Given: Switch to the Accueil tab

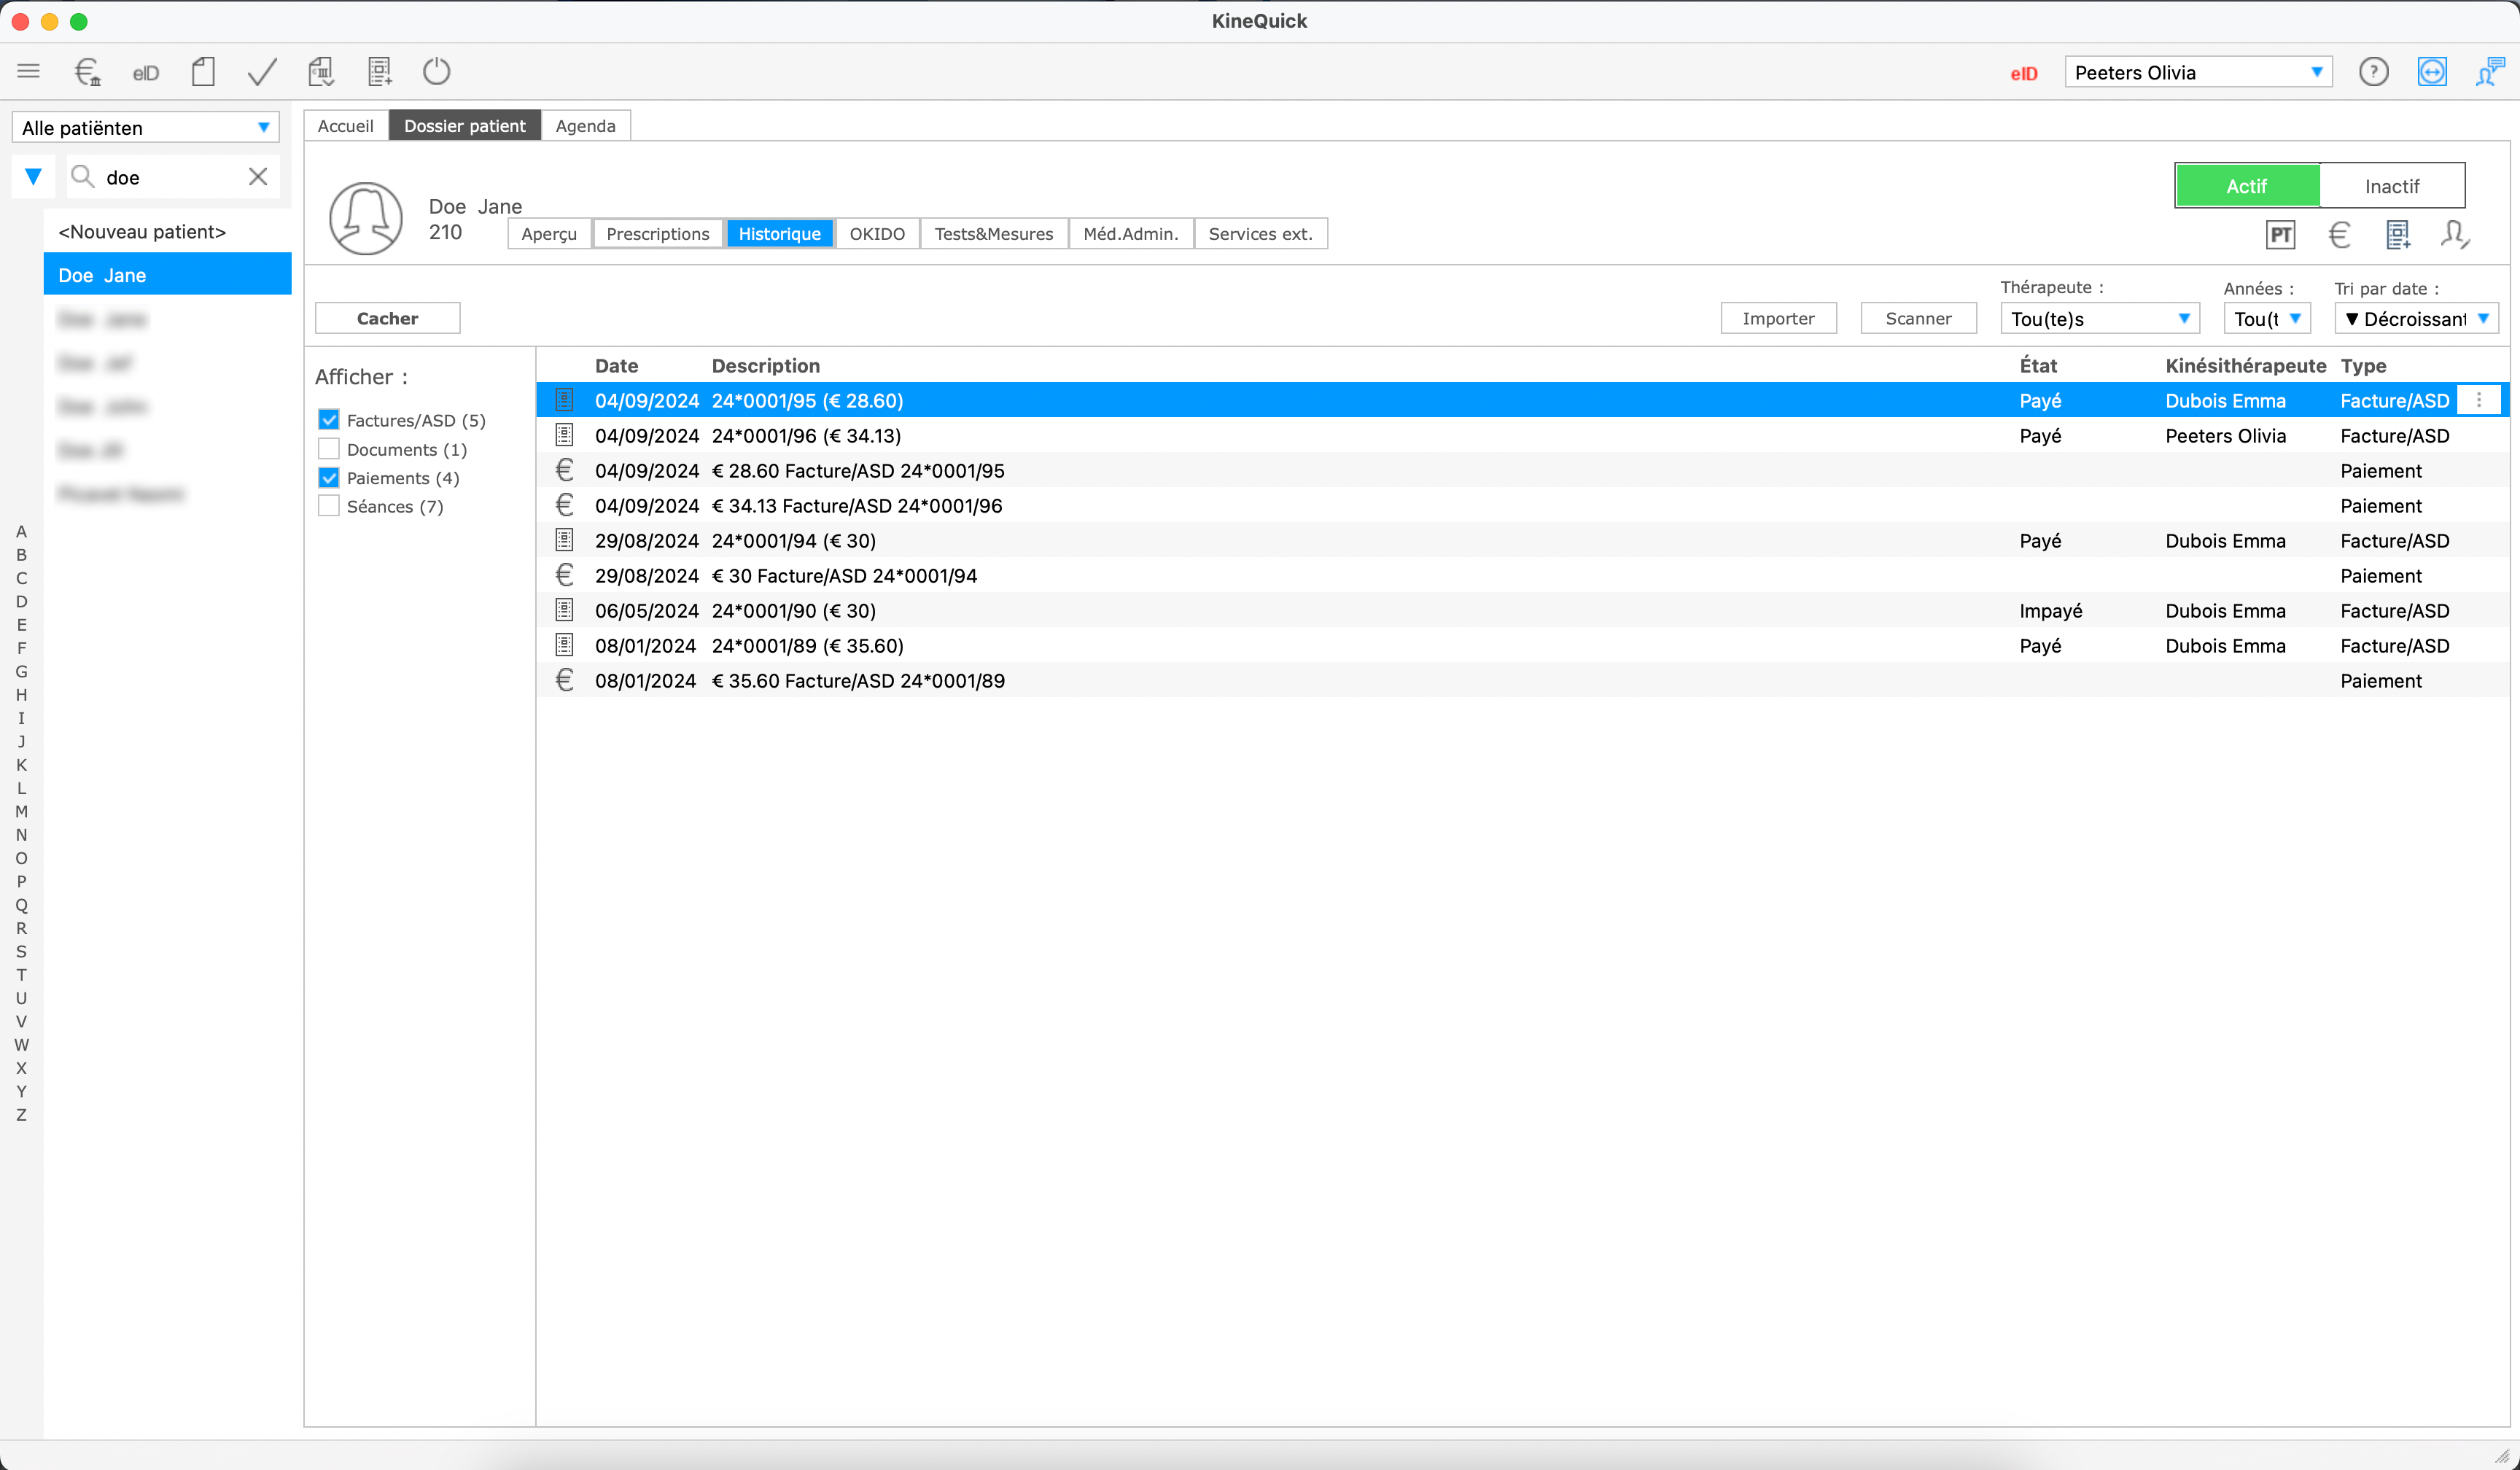Looking at the screenshot, I should (x=346, y=126).
